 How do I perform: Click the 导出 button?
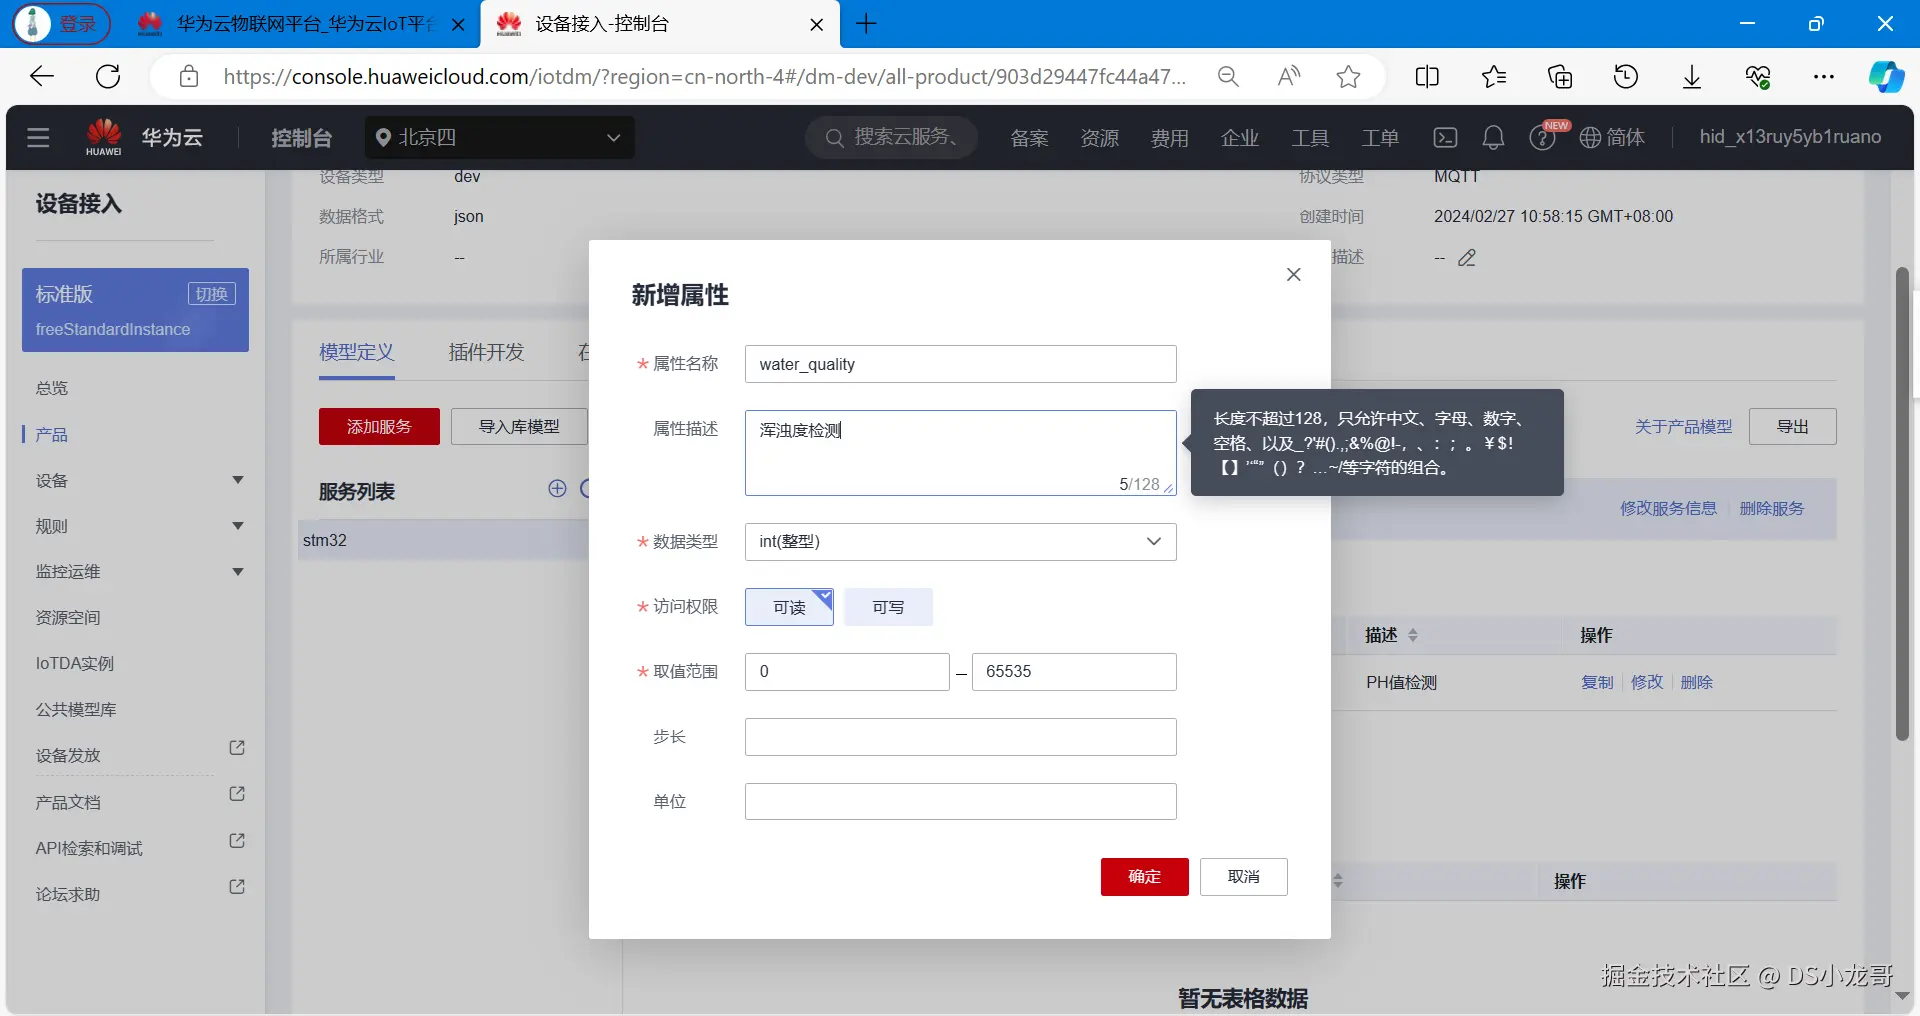1793,427
